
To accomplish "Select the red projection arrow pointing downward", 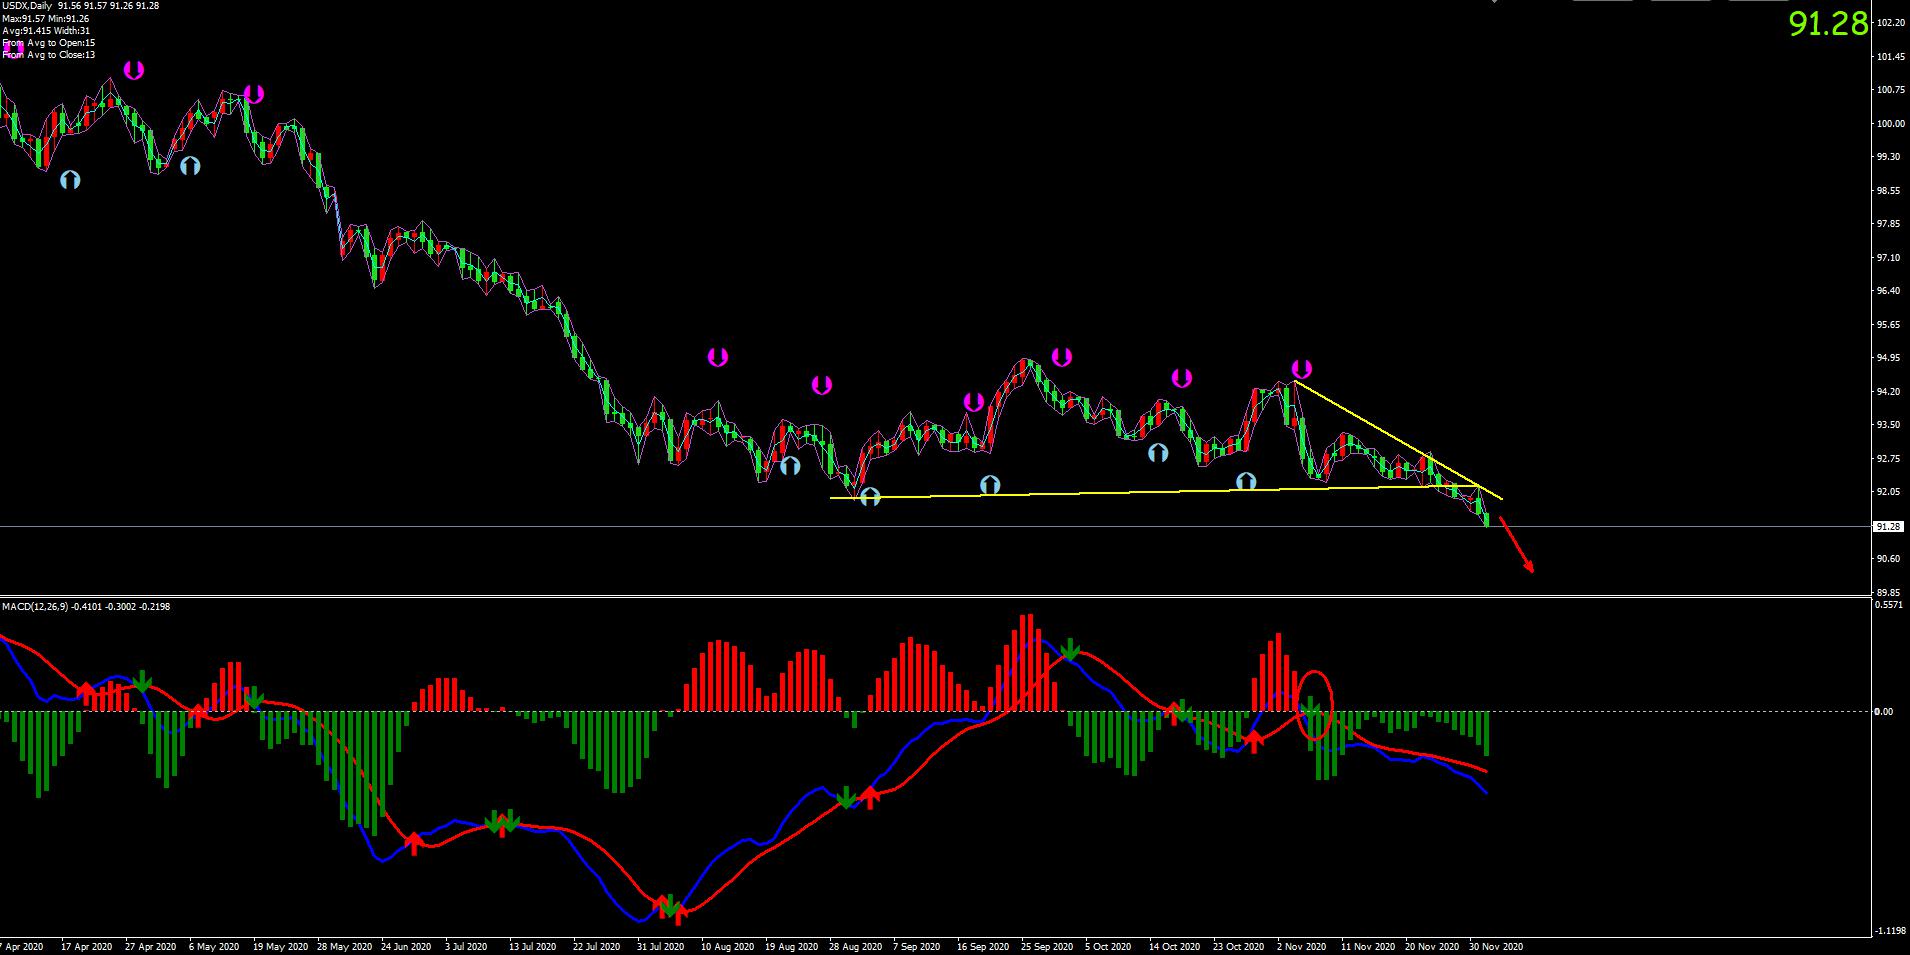I will tap(1516, 546).
